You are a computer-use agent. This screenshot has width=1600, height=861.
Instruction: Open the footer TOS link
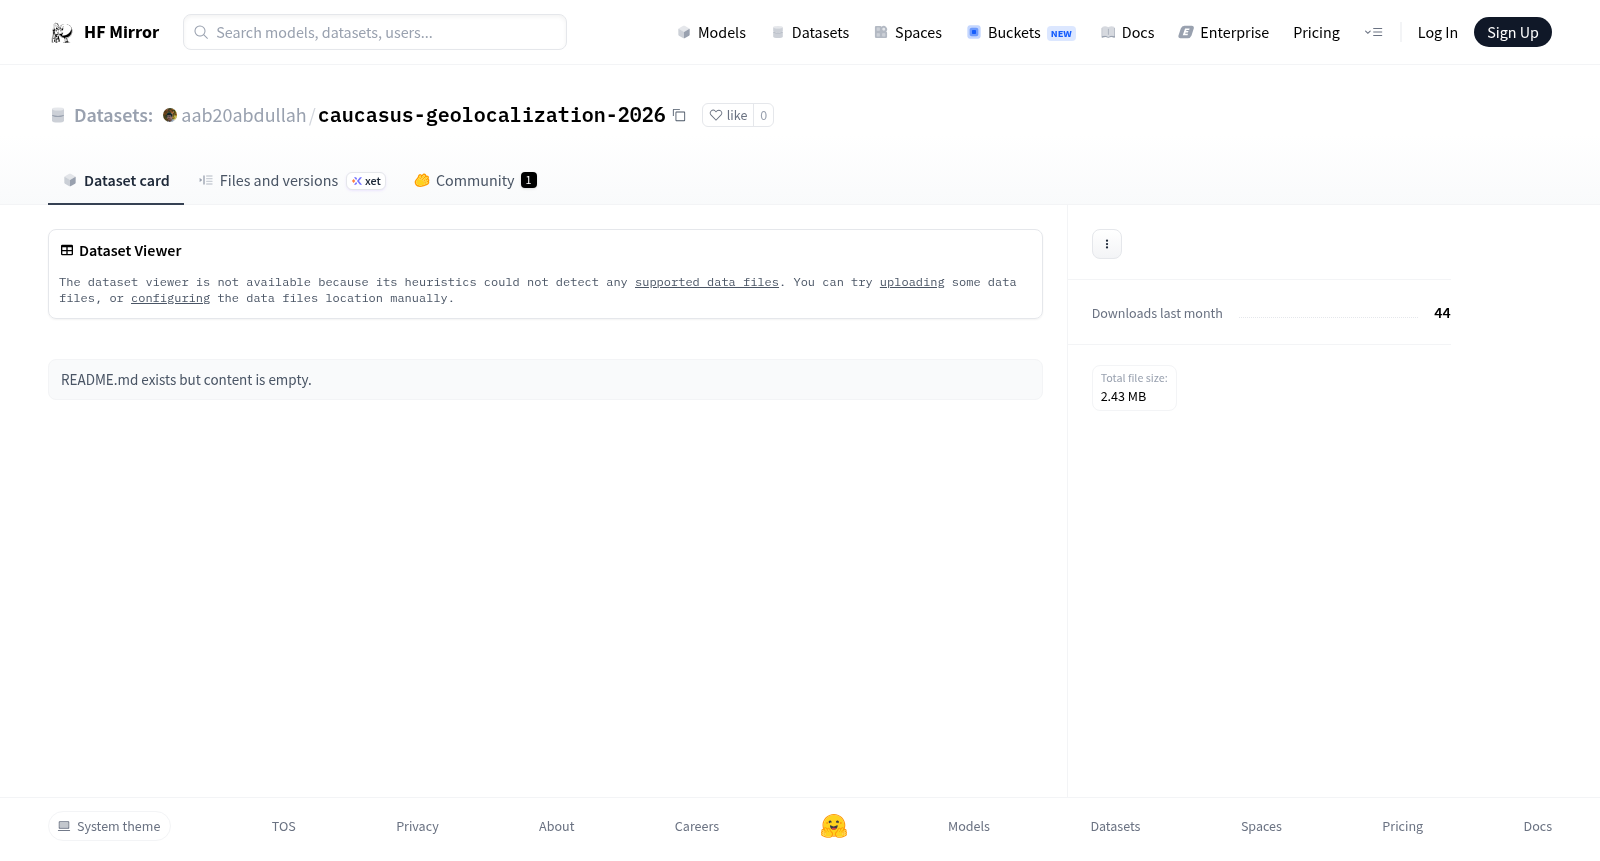coord(284,826)
